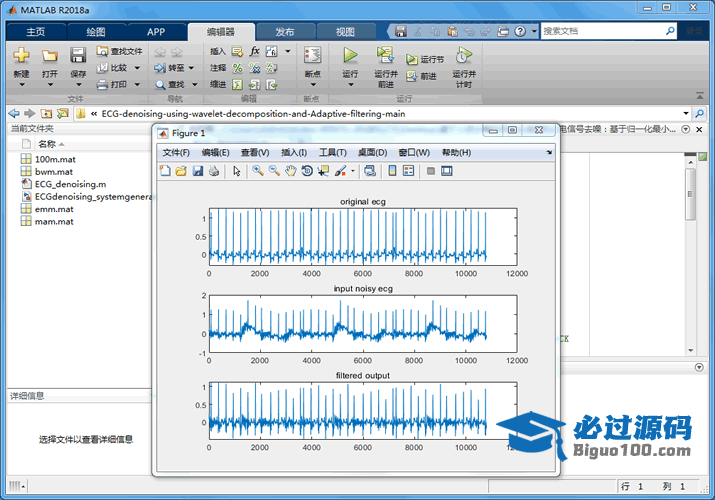Switch to the View tab
The width and height of the screenshot is (715, 500).
345,32
